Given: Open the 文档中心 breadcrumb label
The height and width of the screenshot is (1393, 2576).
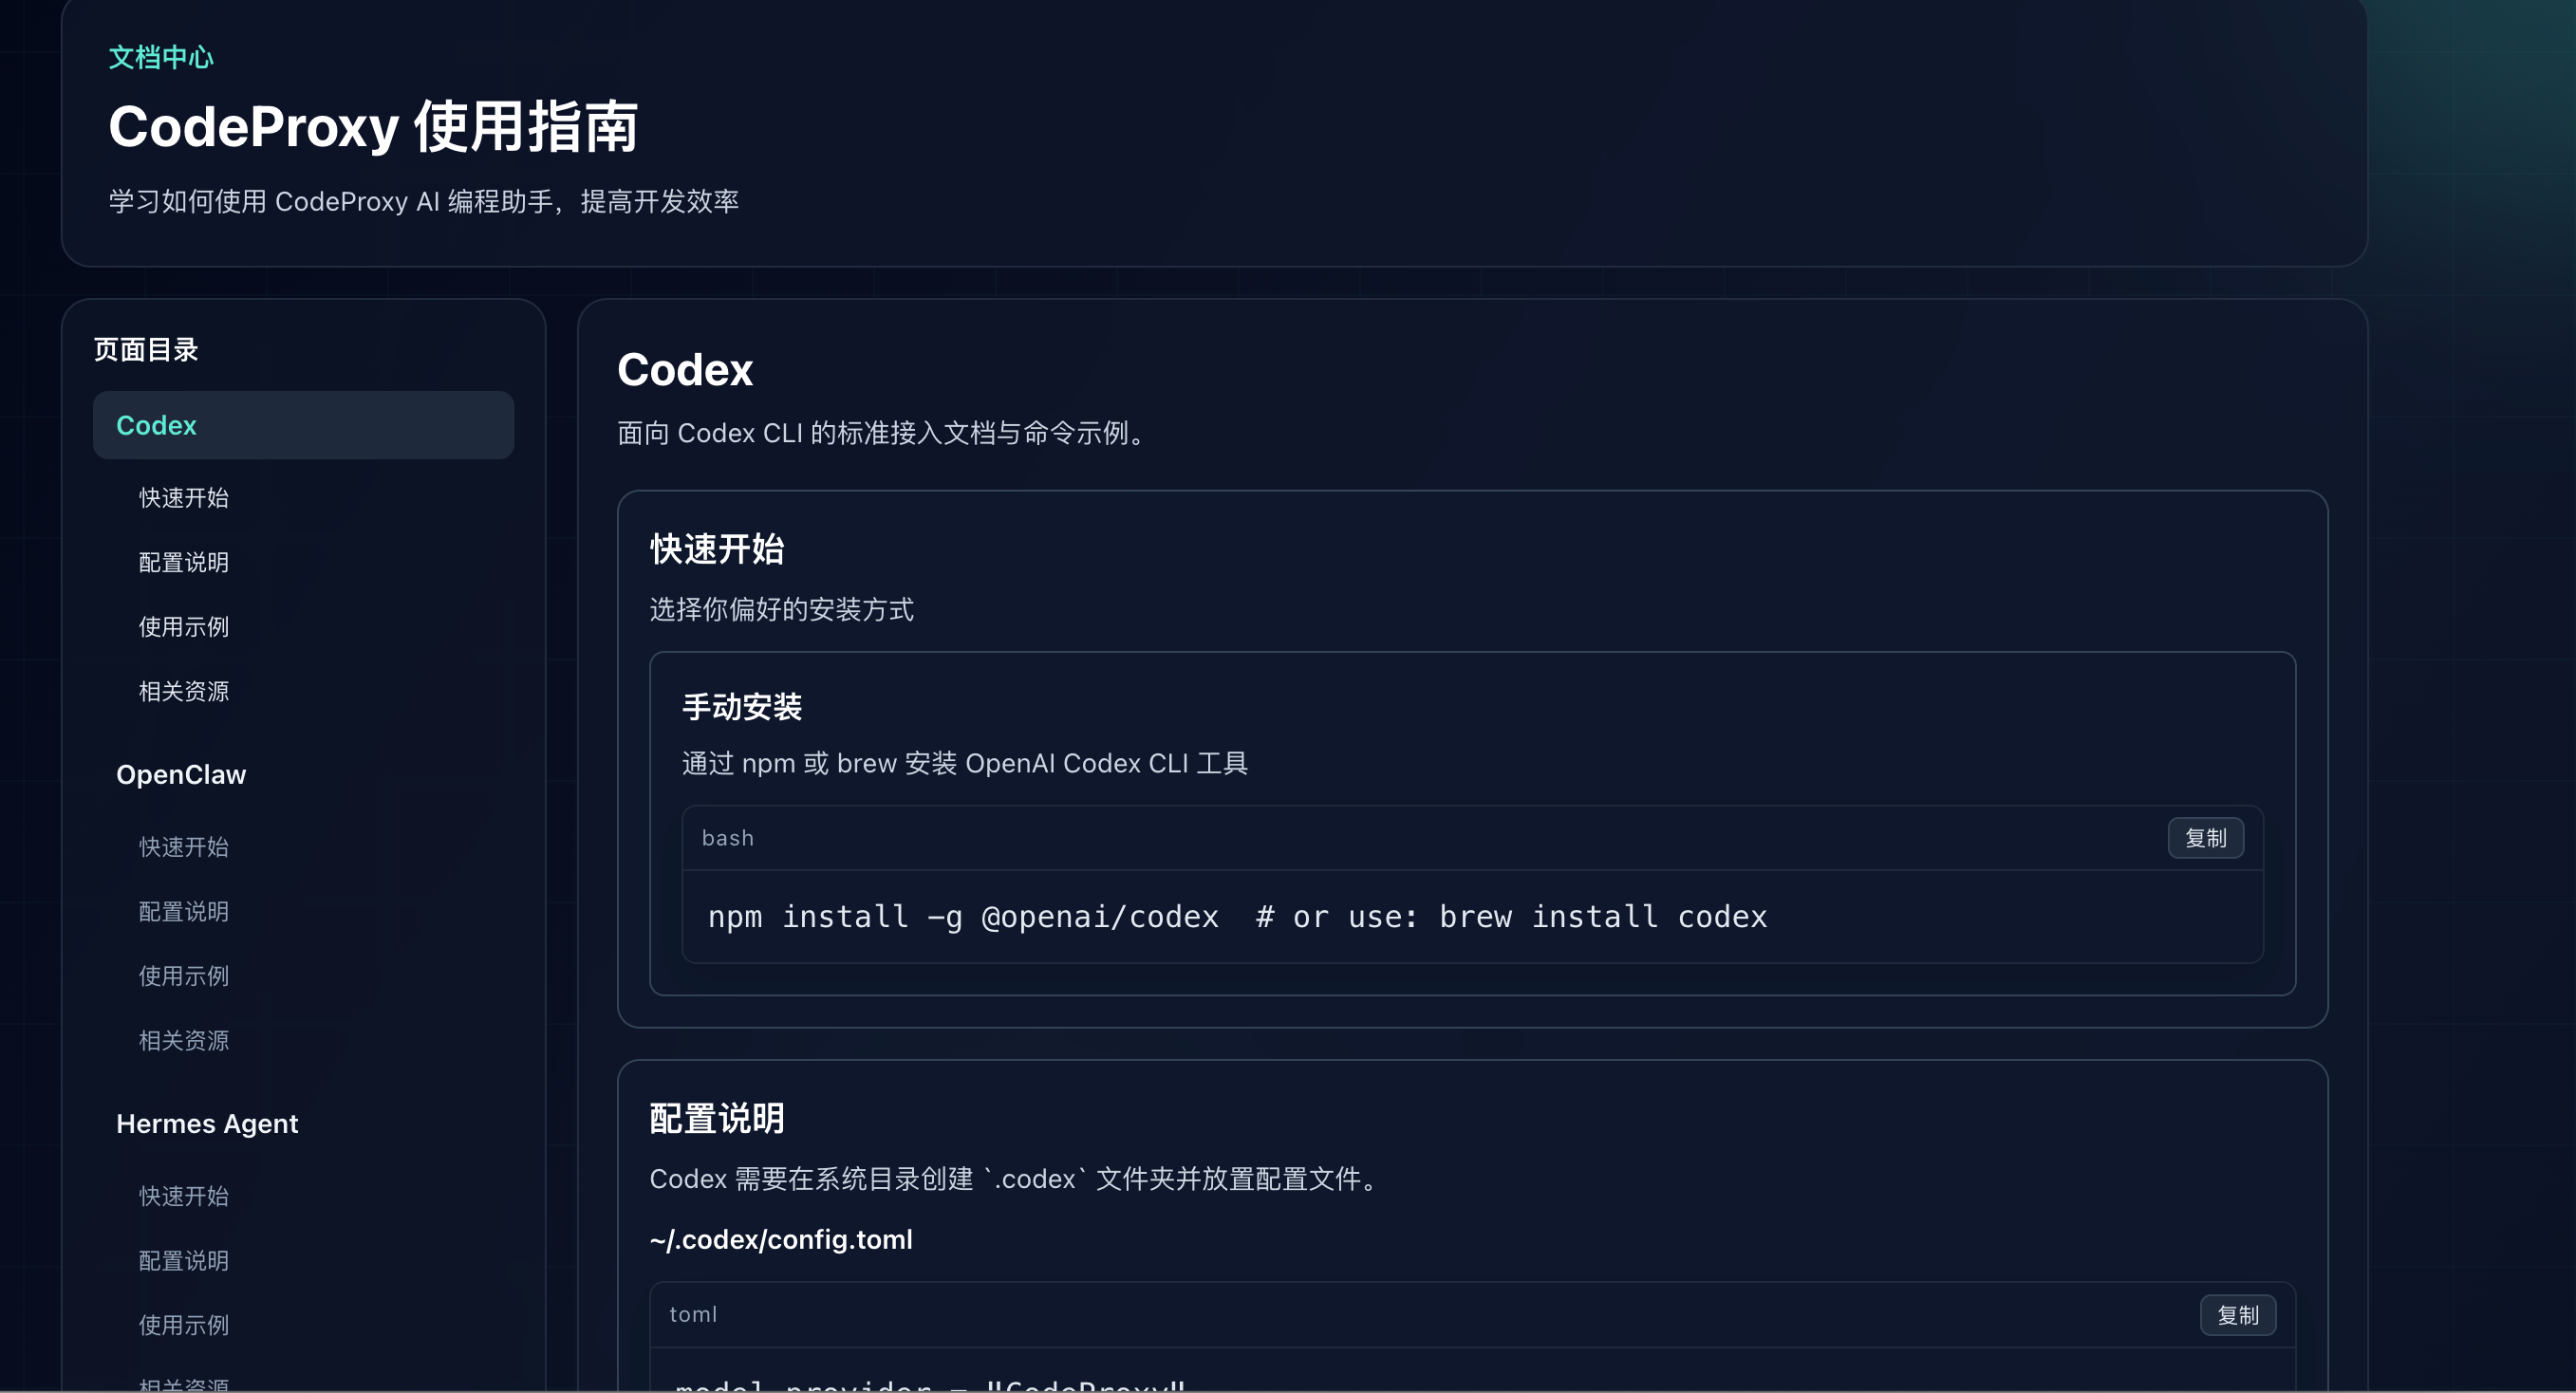Looking at the screenshot, I should point(161,57).
